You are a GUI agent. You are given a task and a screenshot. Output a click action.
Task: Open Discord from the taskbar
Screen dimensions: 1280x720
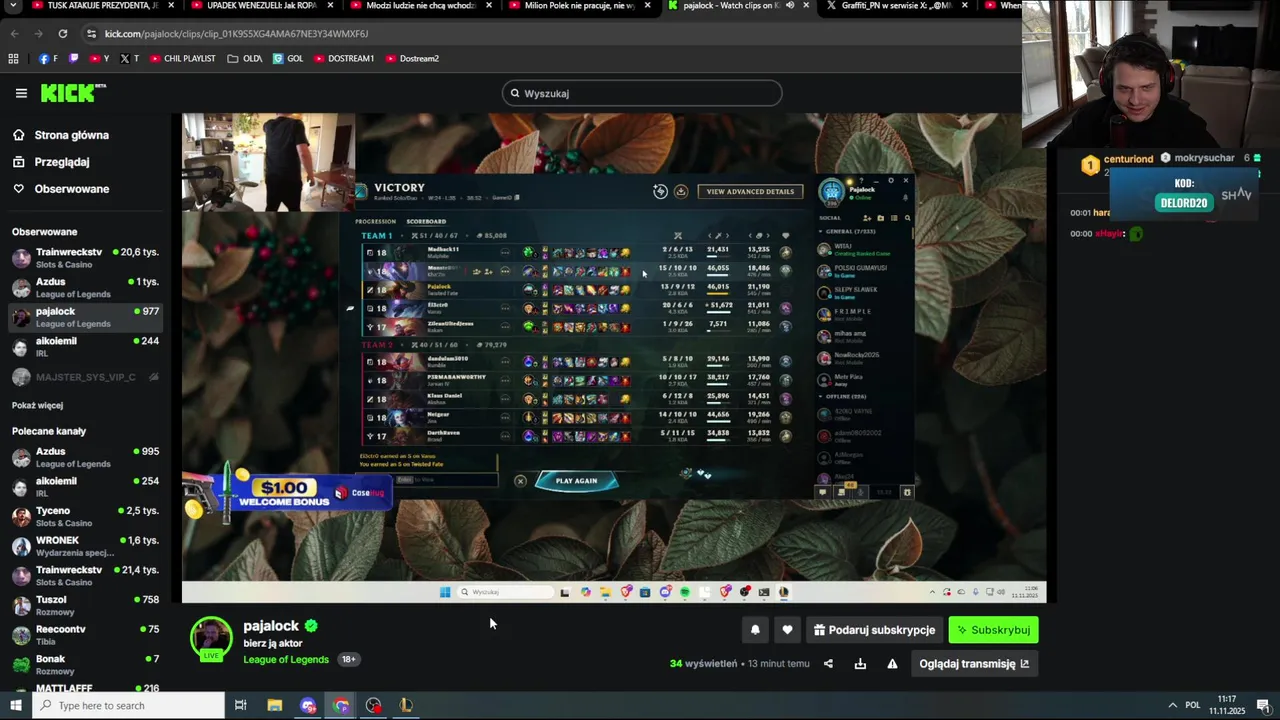tap(308, 705)
